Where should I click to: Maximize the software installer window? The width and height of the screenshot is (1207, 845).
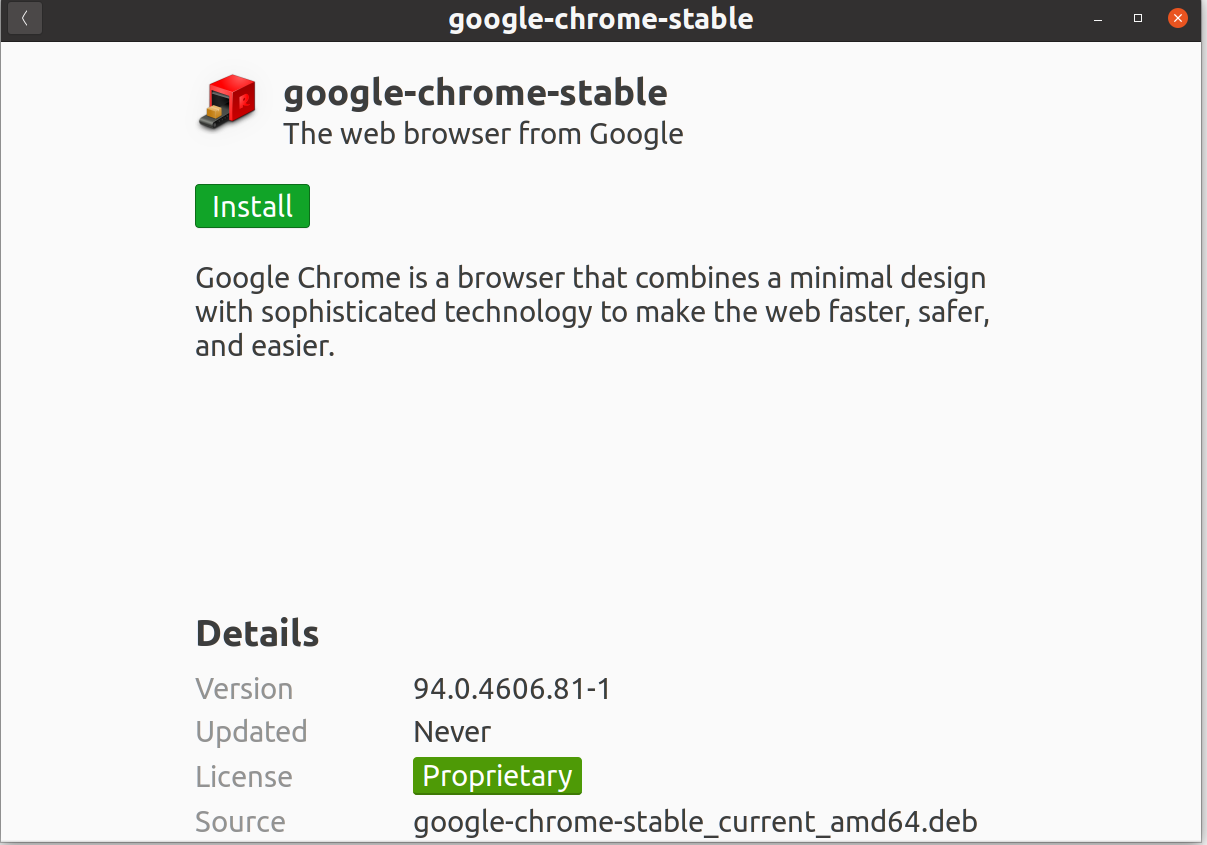point(1138,19)
